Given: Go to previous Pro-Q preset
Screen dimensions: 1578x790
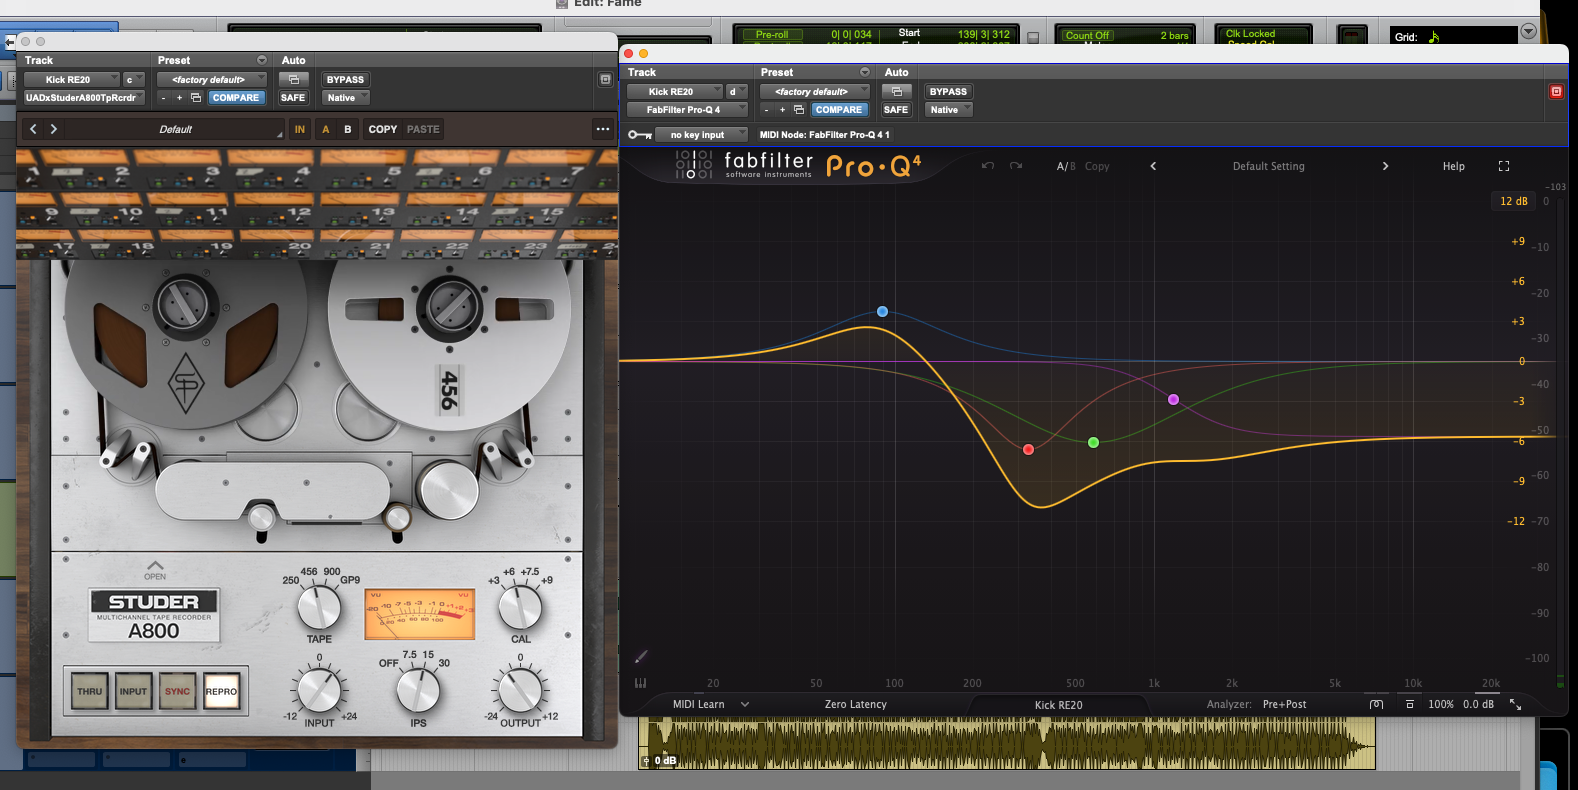Looking at the screenshot, I should (1153, 166).
